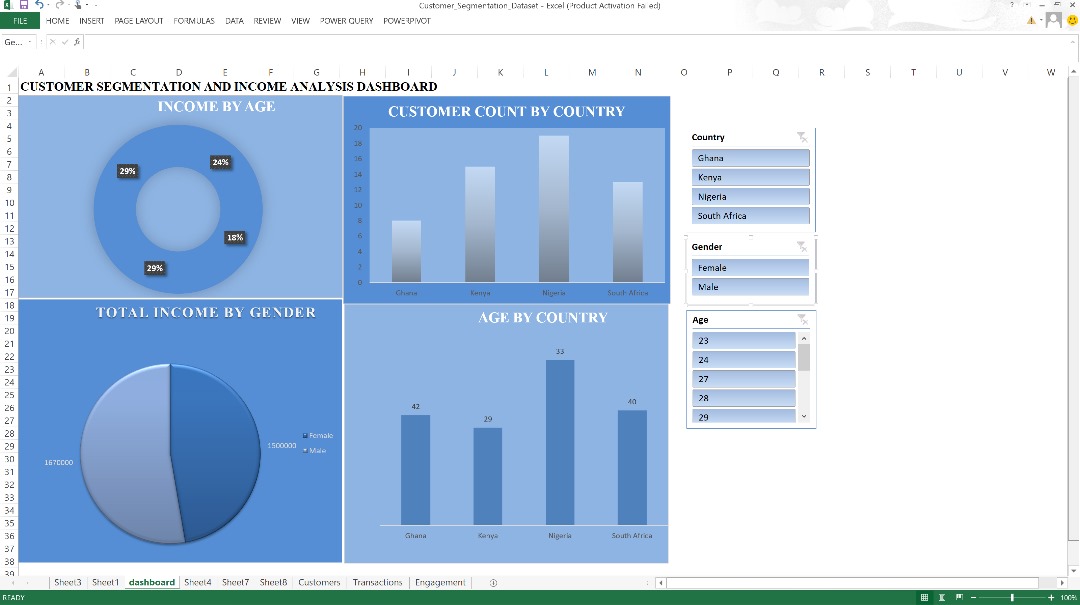This screenshot has width=1080, height=605.
Task: Switch to the Transactions sheet
Action: coord(377,582)
